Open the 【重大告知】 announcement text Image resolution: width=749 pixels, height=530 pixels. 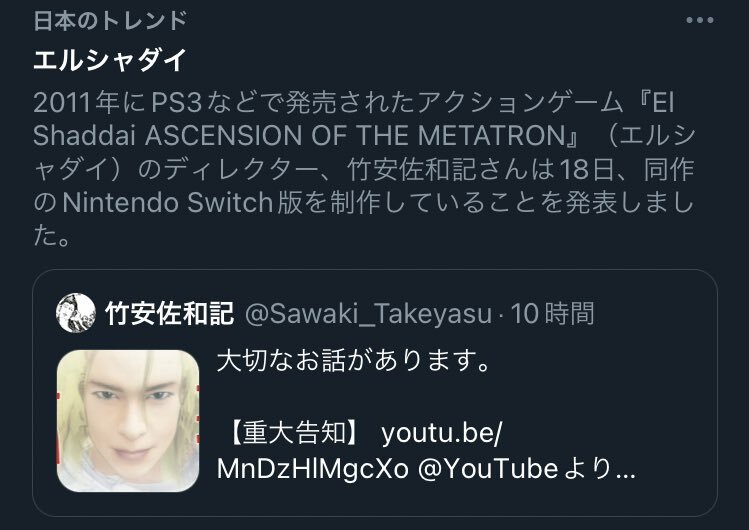tap(294, 433)
